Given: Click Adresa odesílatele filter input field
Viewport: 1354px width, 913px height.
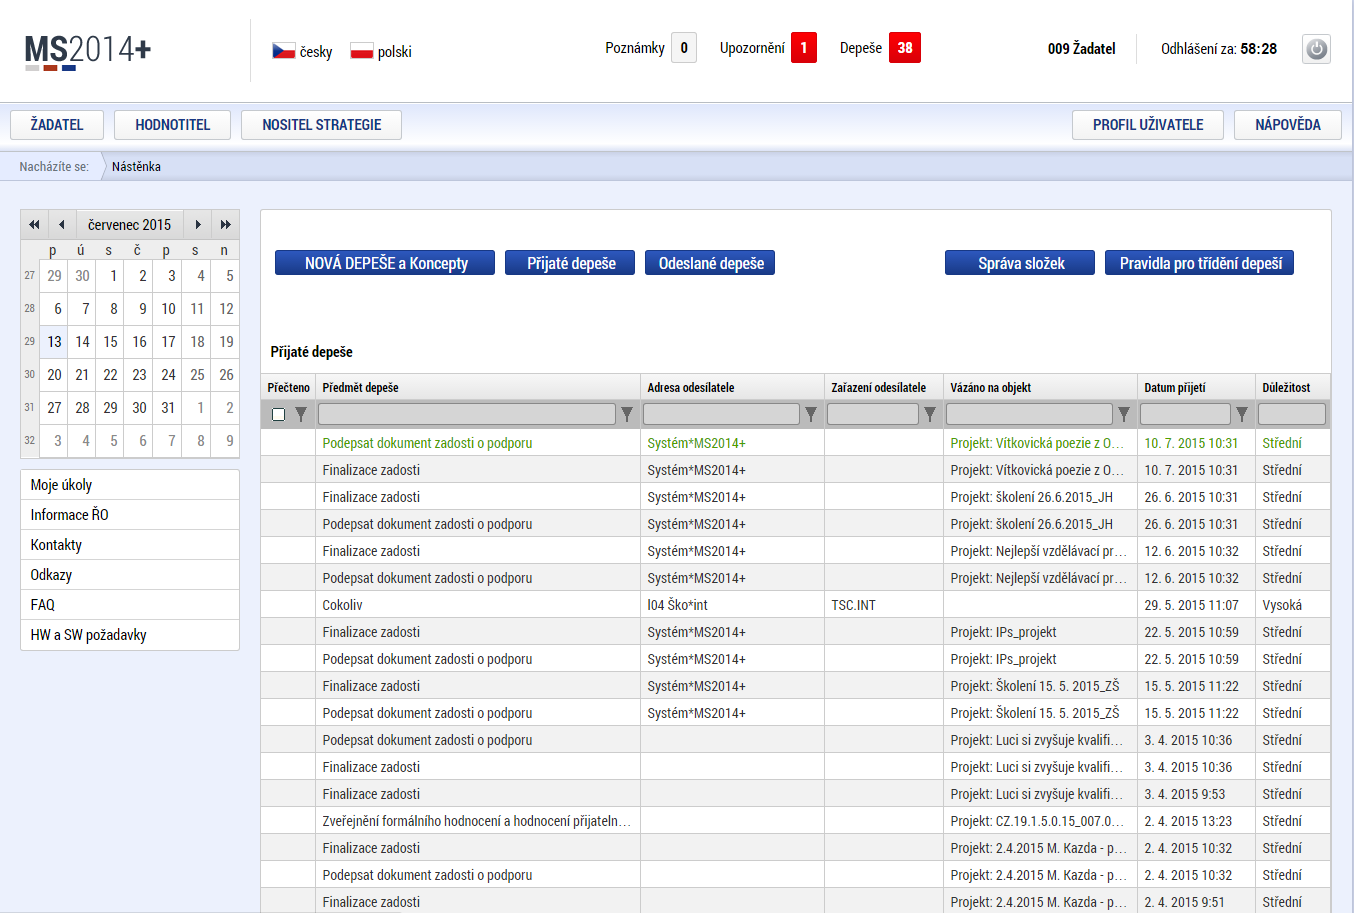Looking at the screenshot, I should pos(721,414).
